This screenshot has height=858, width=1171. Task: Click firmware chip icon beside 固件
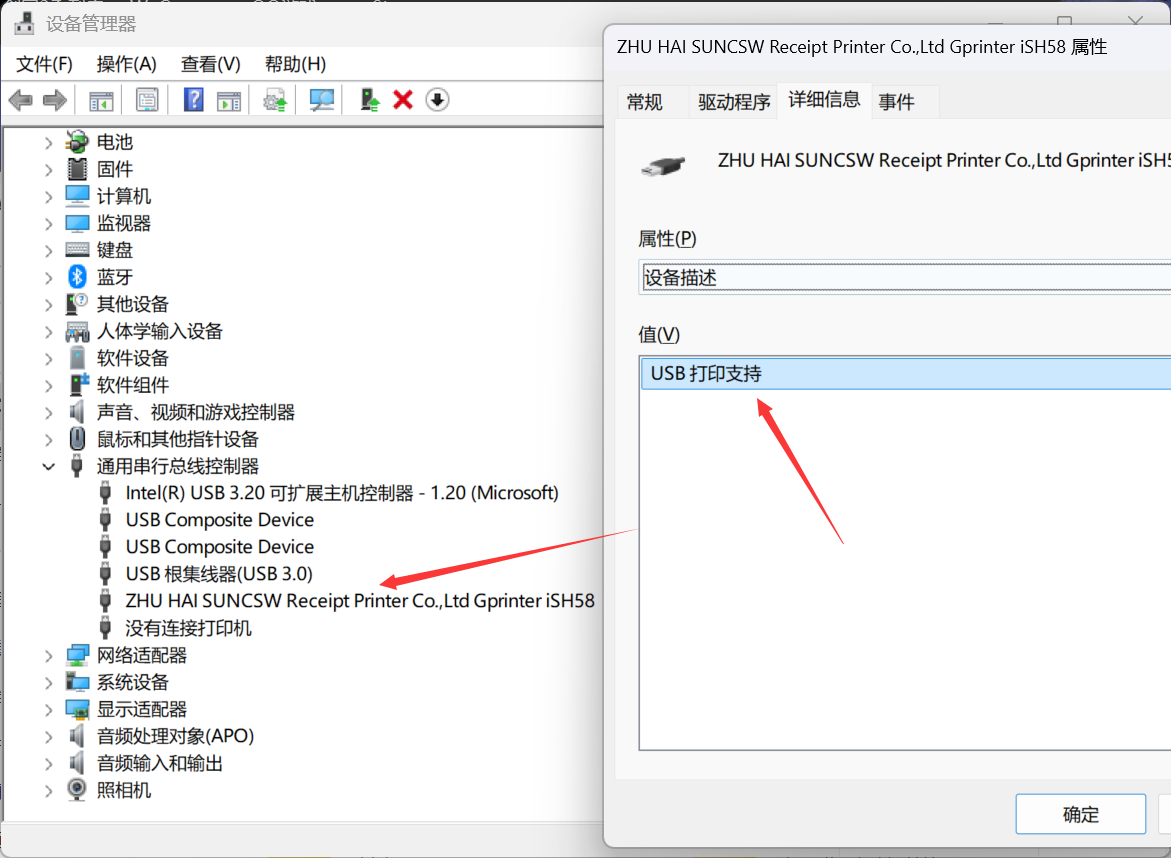point(77,169)
